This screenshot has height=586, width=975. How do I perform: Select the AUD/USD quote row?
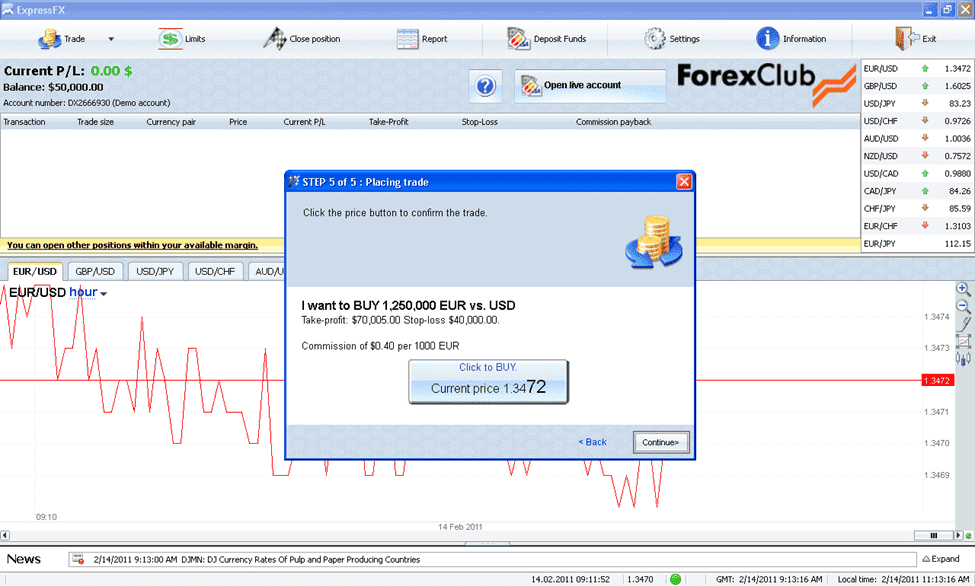tap(917, 138)
